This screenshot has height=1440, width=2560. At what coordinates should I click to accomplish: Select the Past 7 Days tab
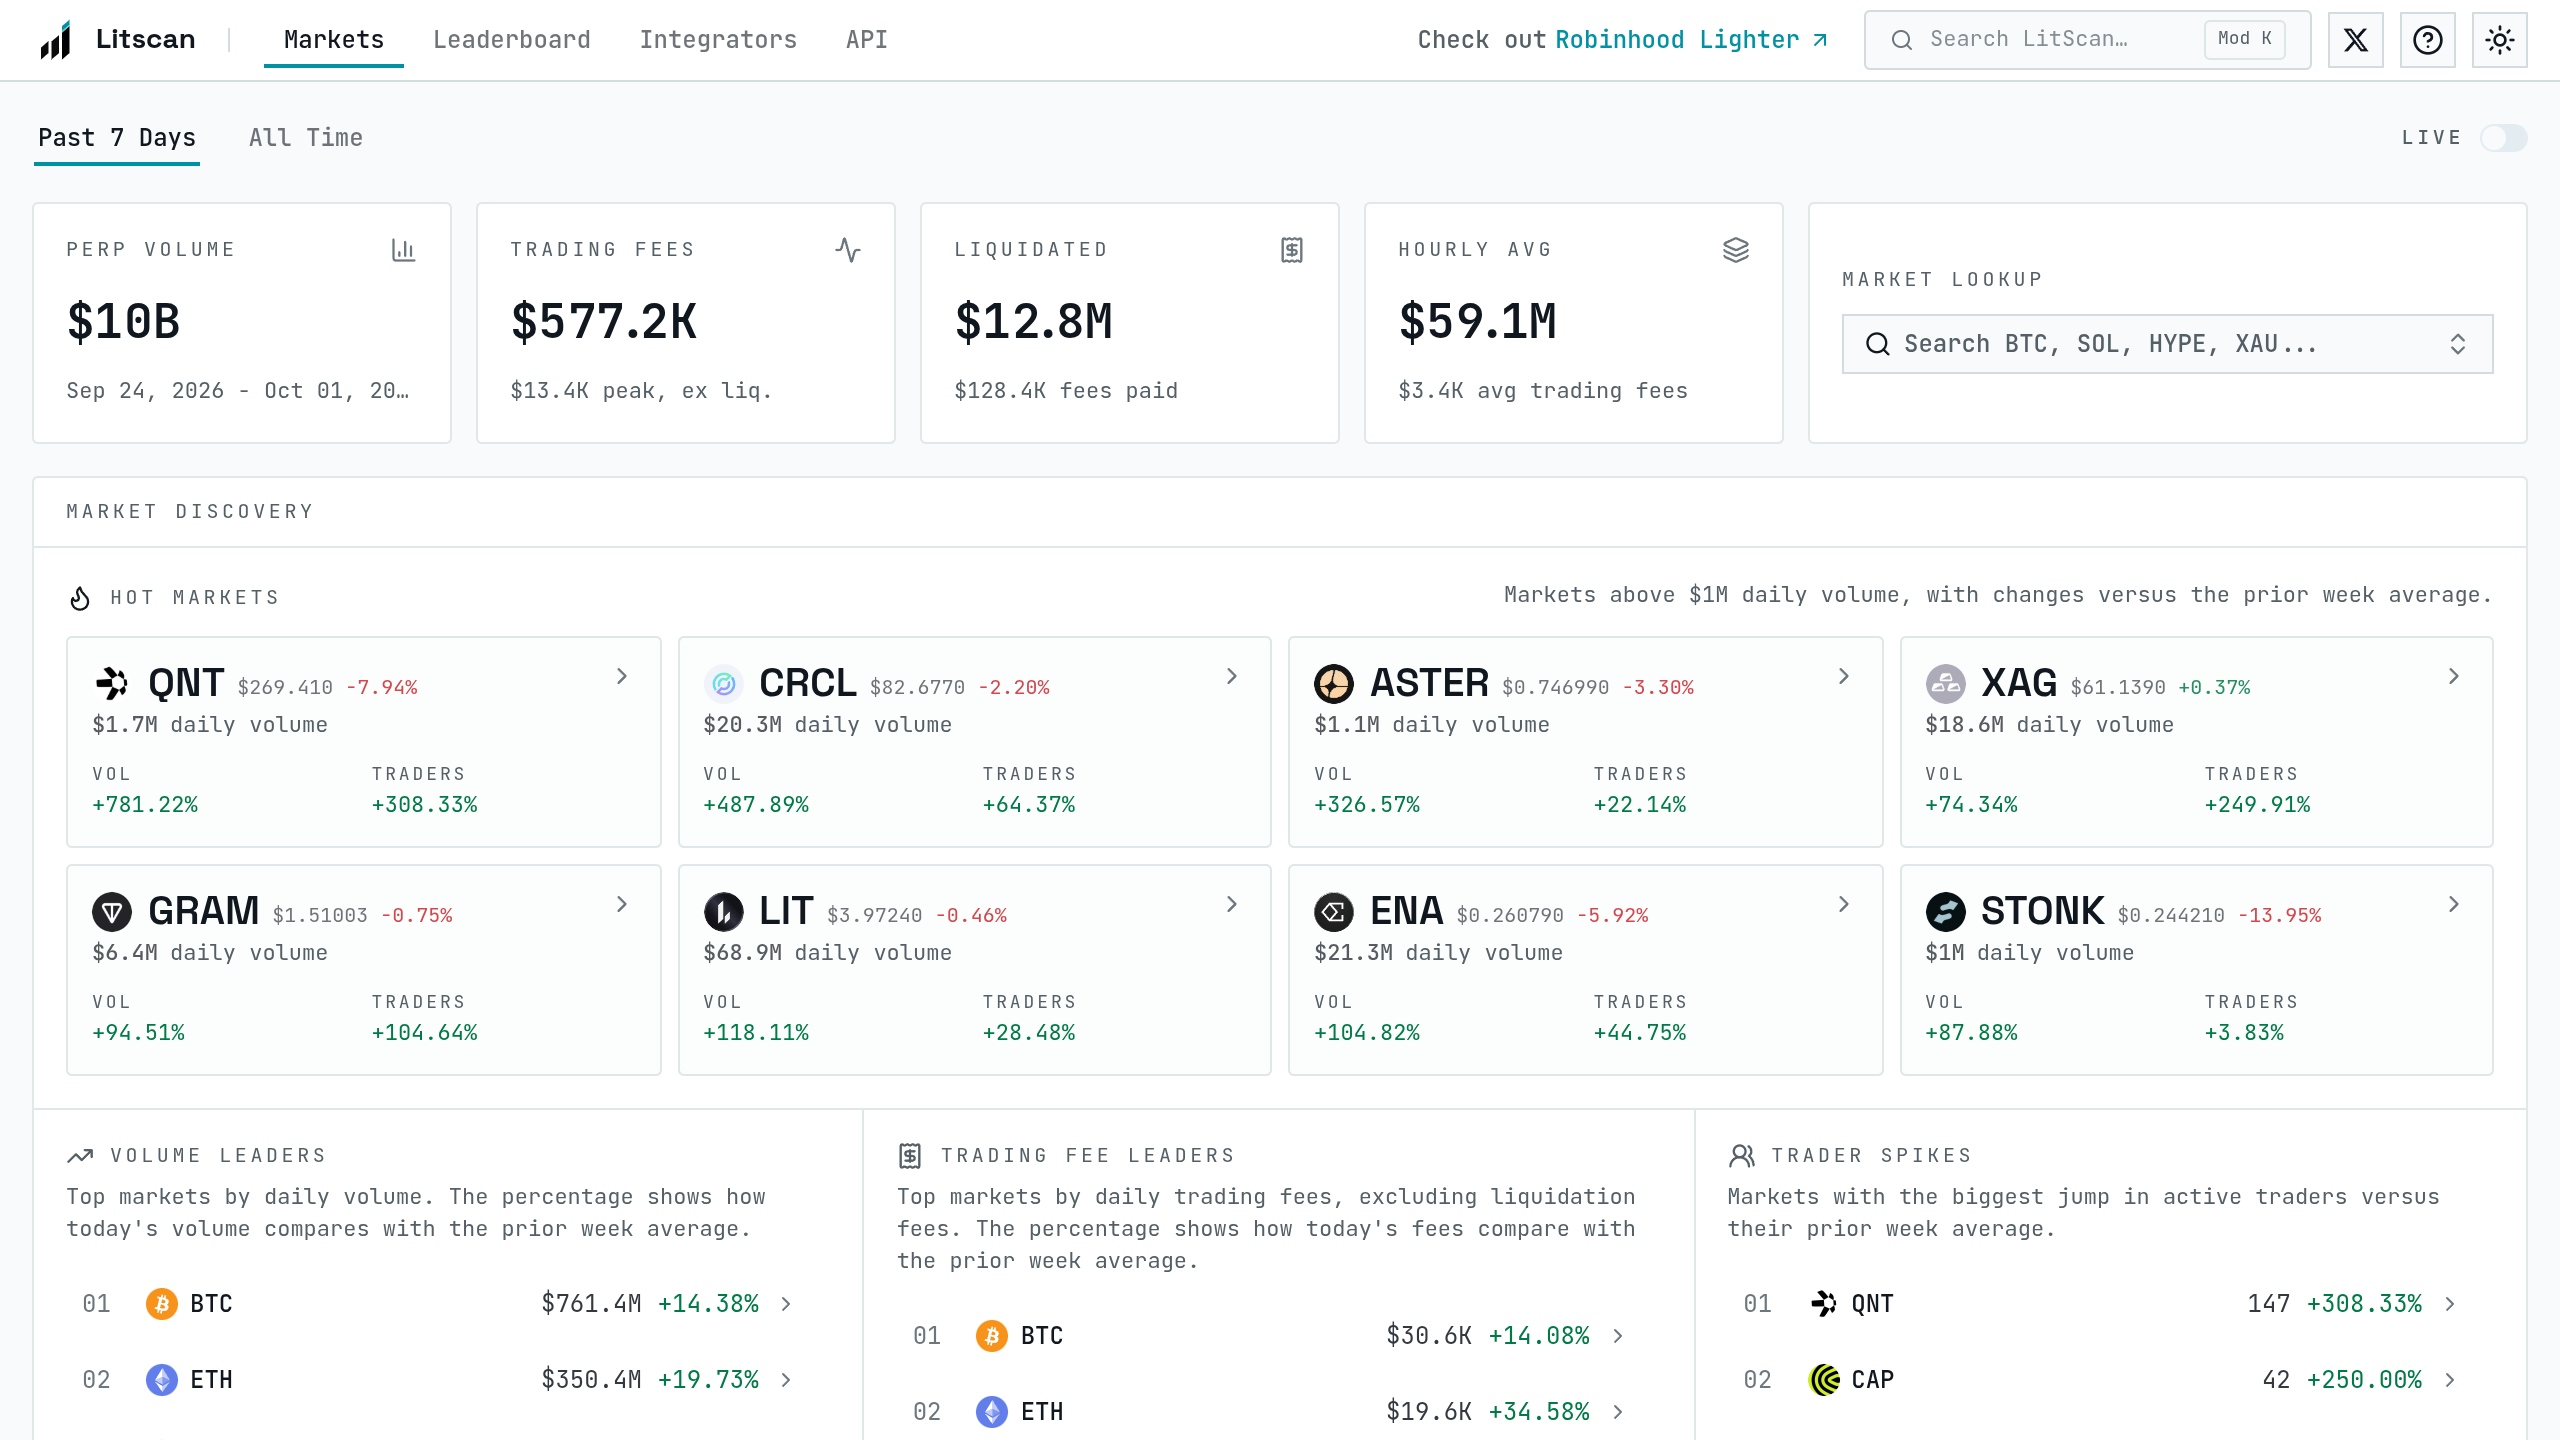coord(117,138)
